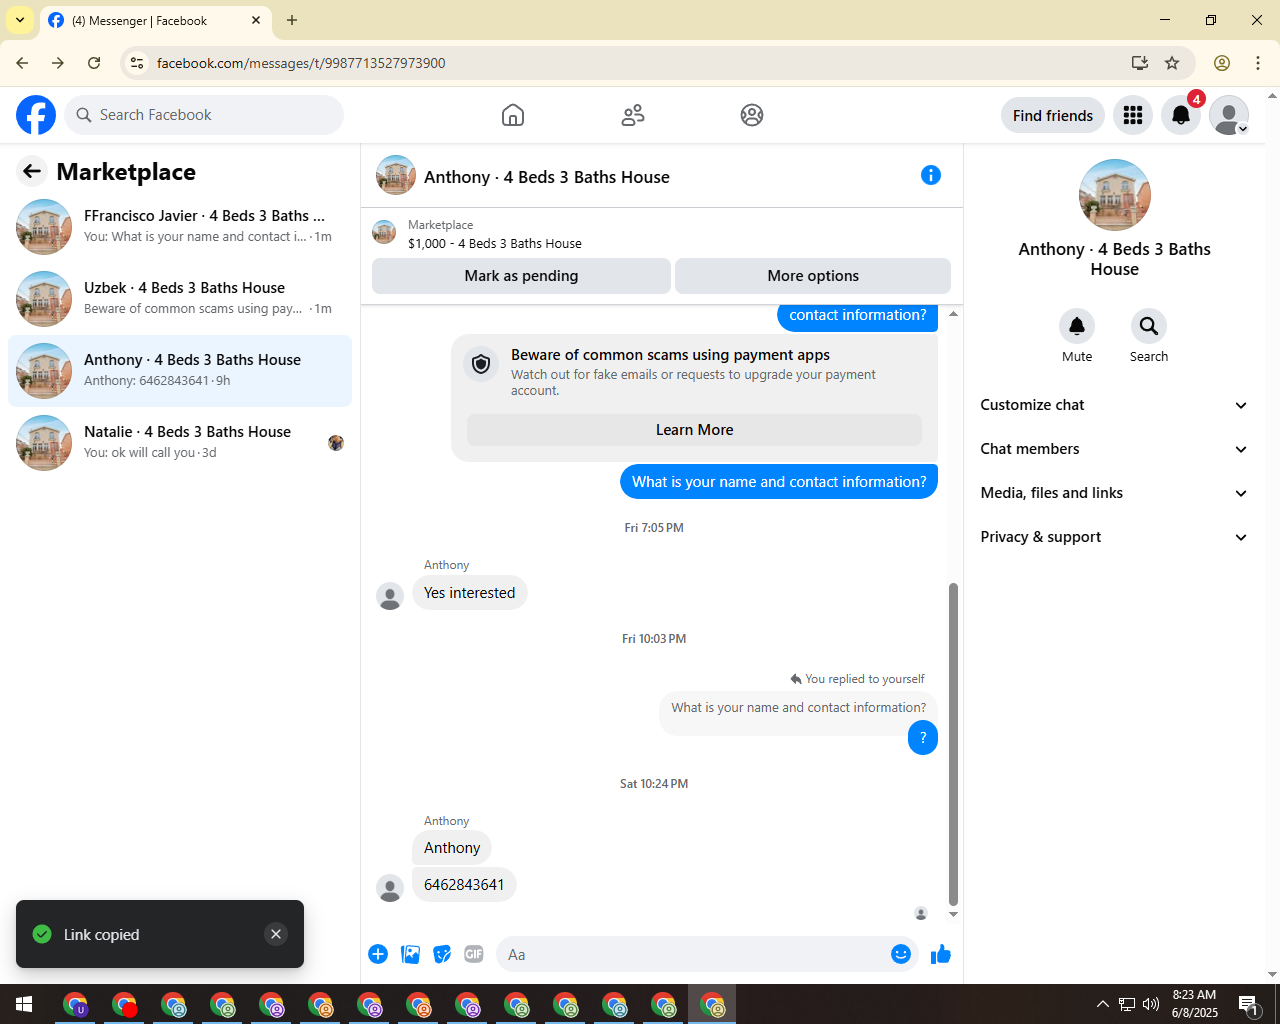The height and width of the screenshot is (1024, 1280).
Task: Open more actions plus icon
Action: [378, 954]
